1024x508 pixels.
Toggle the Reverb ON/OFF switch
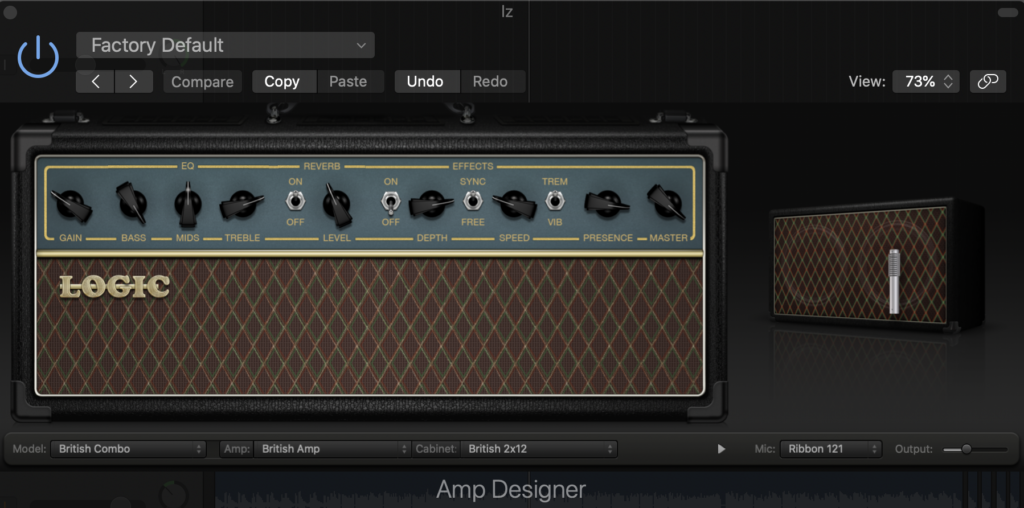295,201
